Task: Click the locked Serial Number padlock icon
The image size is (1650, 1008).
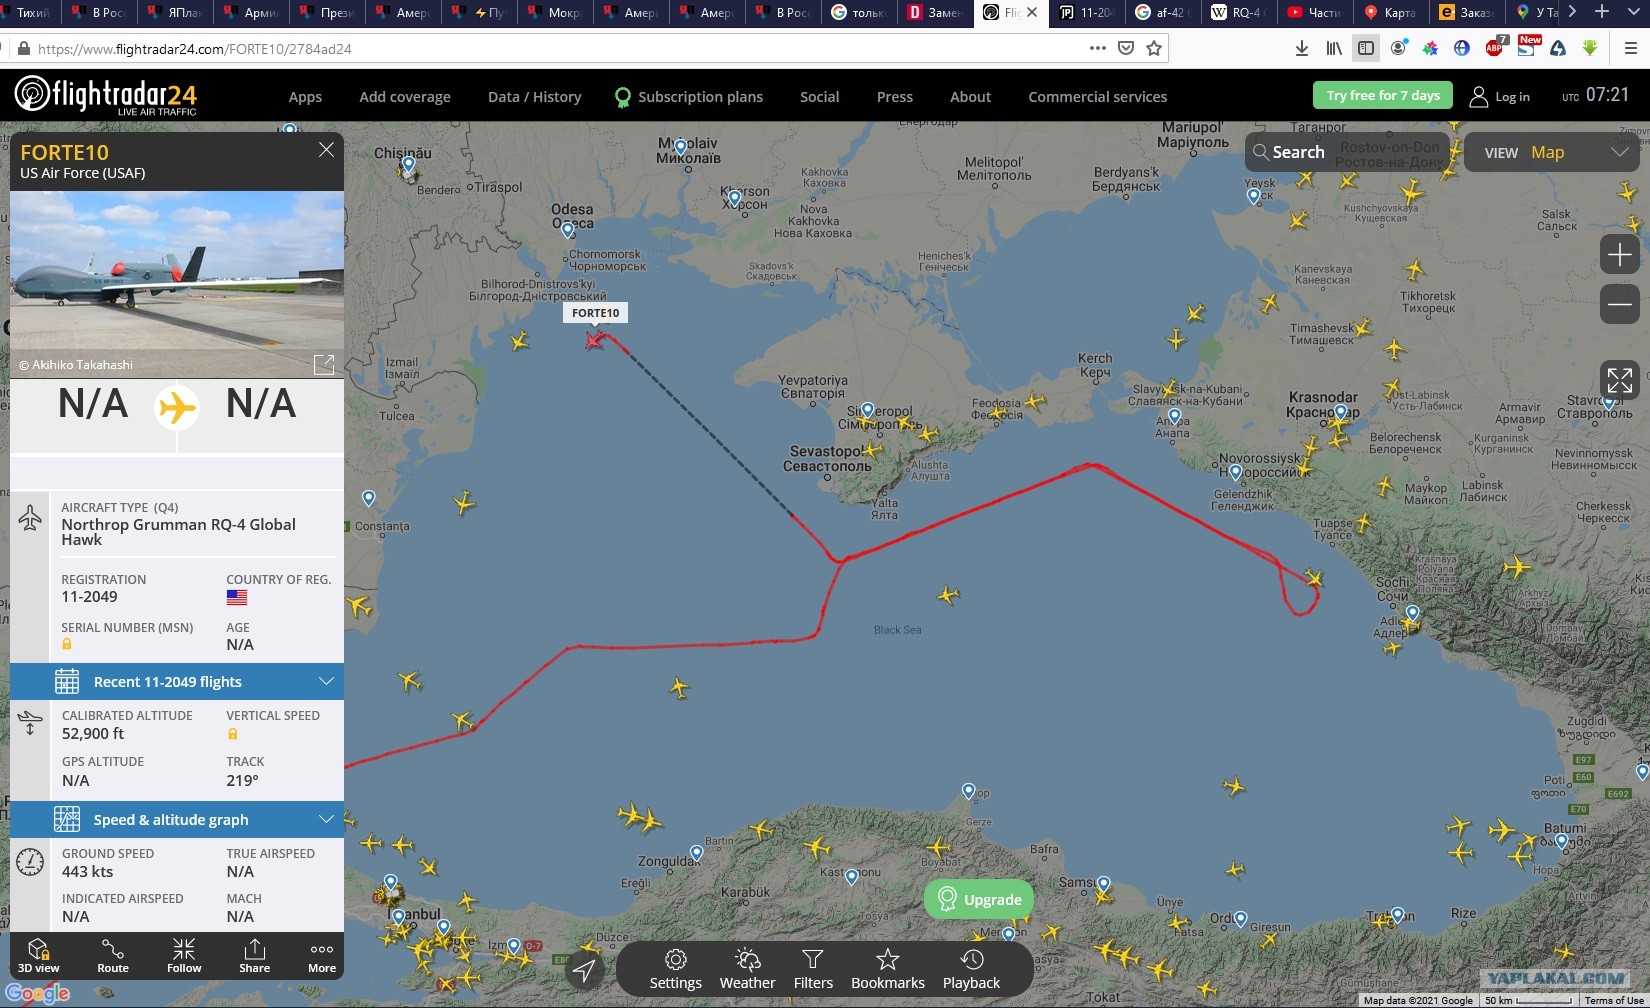Action: click(67, 645)
